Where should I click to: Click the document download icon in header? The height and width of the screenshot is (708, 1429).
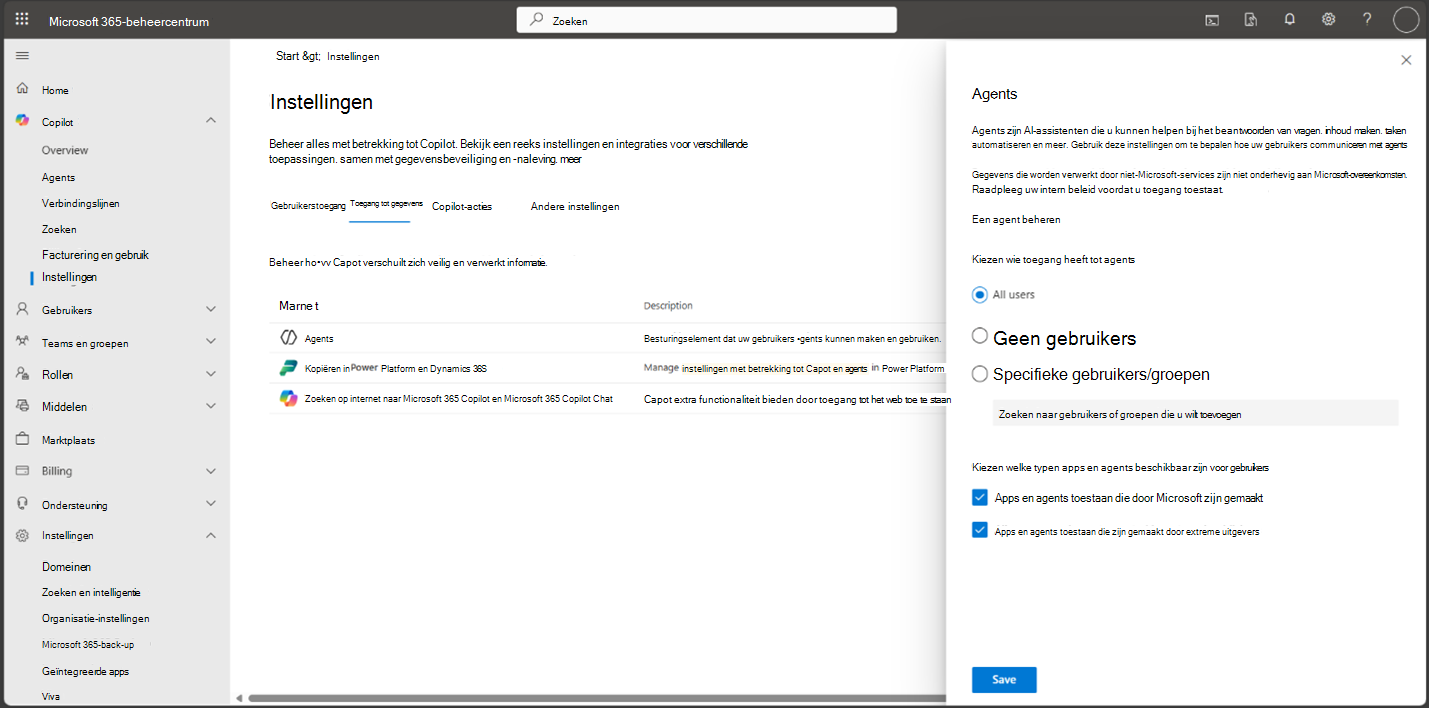[x=1250, y=19]
